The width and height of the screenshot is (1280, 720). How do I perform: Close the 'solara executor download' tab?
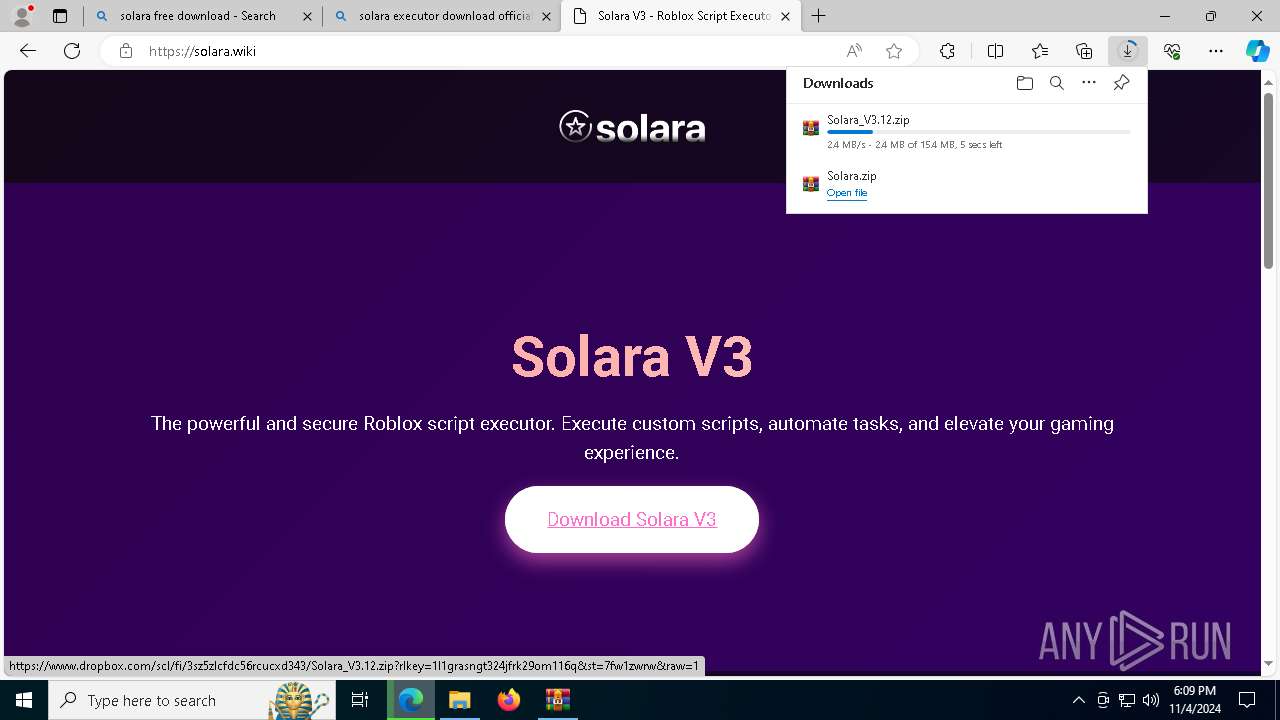(x=546, y=16)
